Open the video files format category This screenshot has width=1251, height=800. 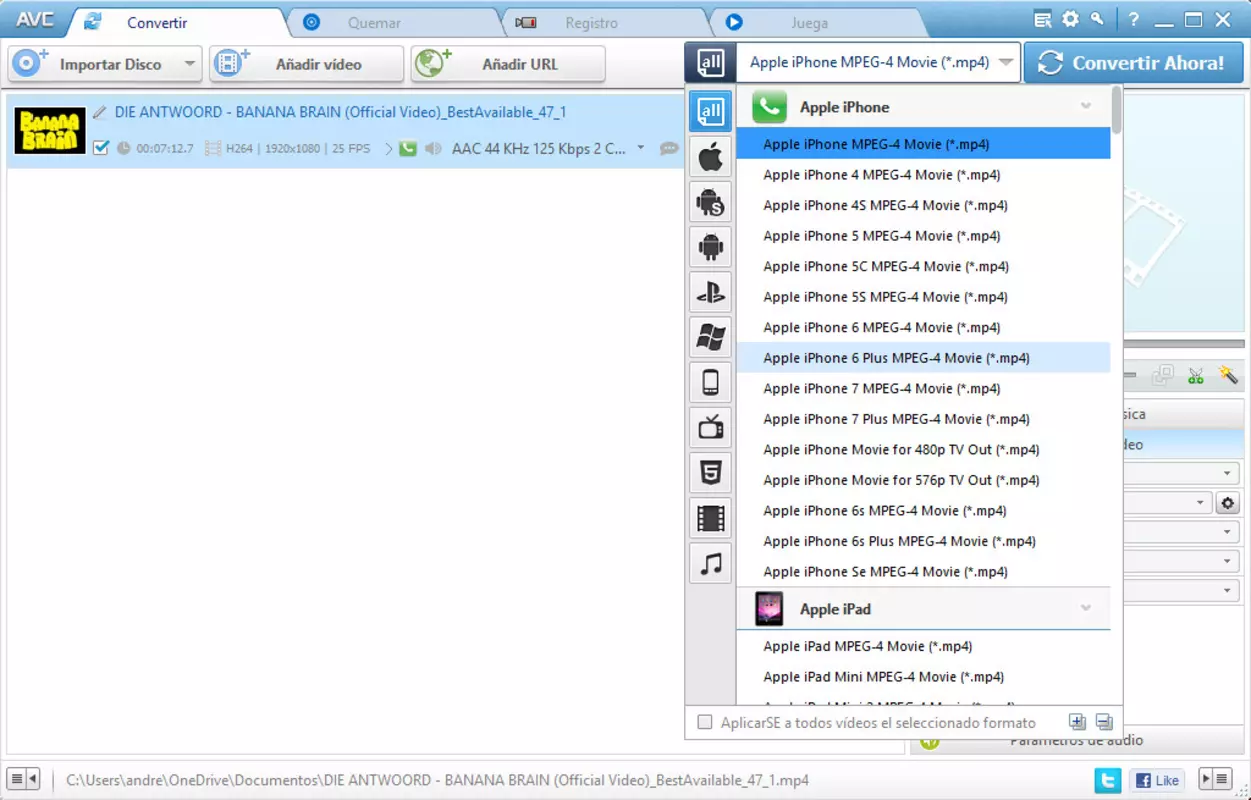pos(711,518)
